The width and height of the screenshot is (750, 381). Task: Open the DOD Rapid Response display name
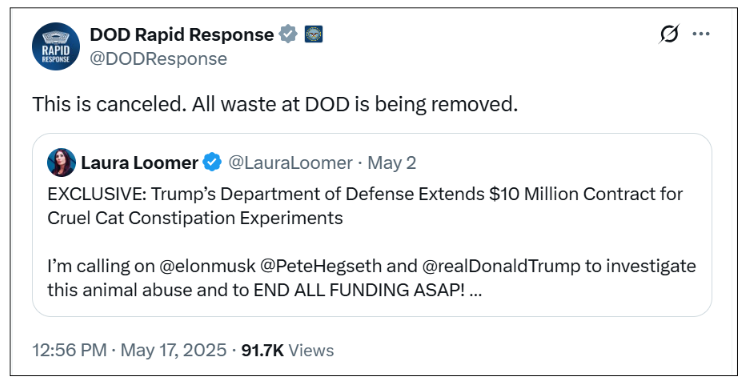tap(182, 35)
